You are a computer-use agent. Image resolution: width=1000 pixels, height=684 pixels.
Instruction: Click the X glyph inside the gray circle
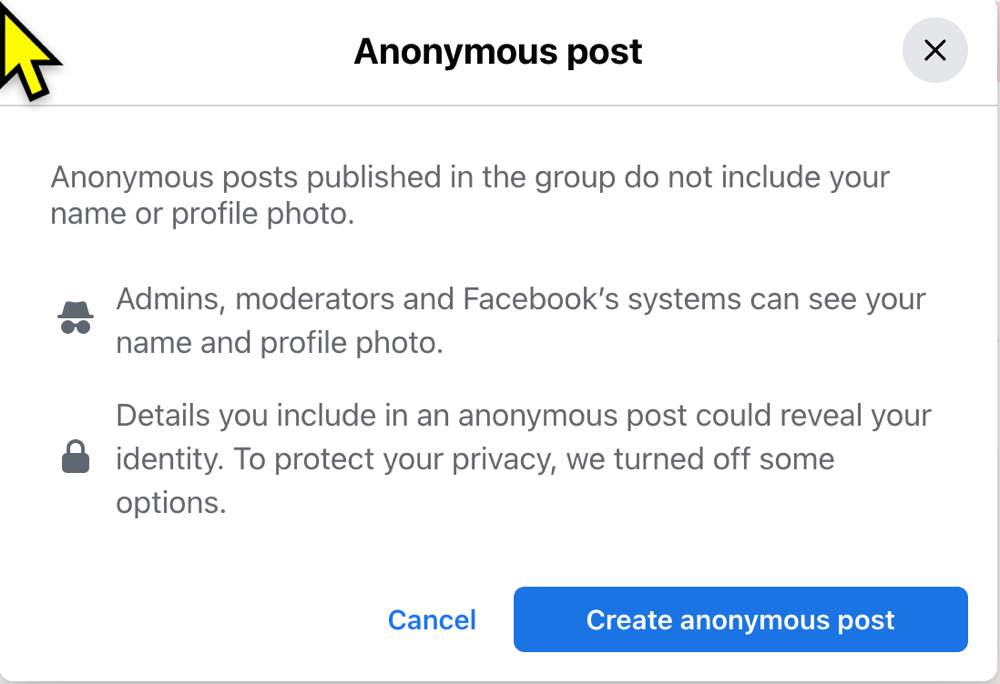tap(934, 50)
